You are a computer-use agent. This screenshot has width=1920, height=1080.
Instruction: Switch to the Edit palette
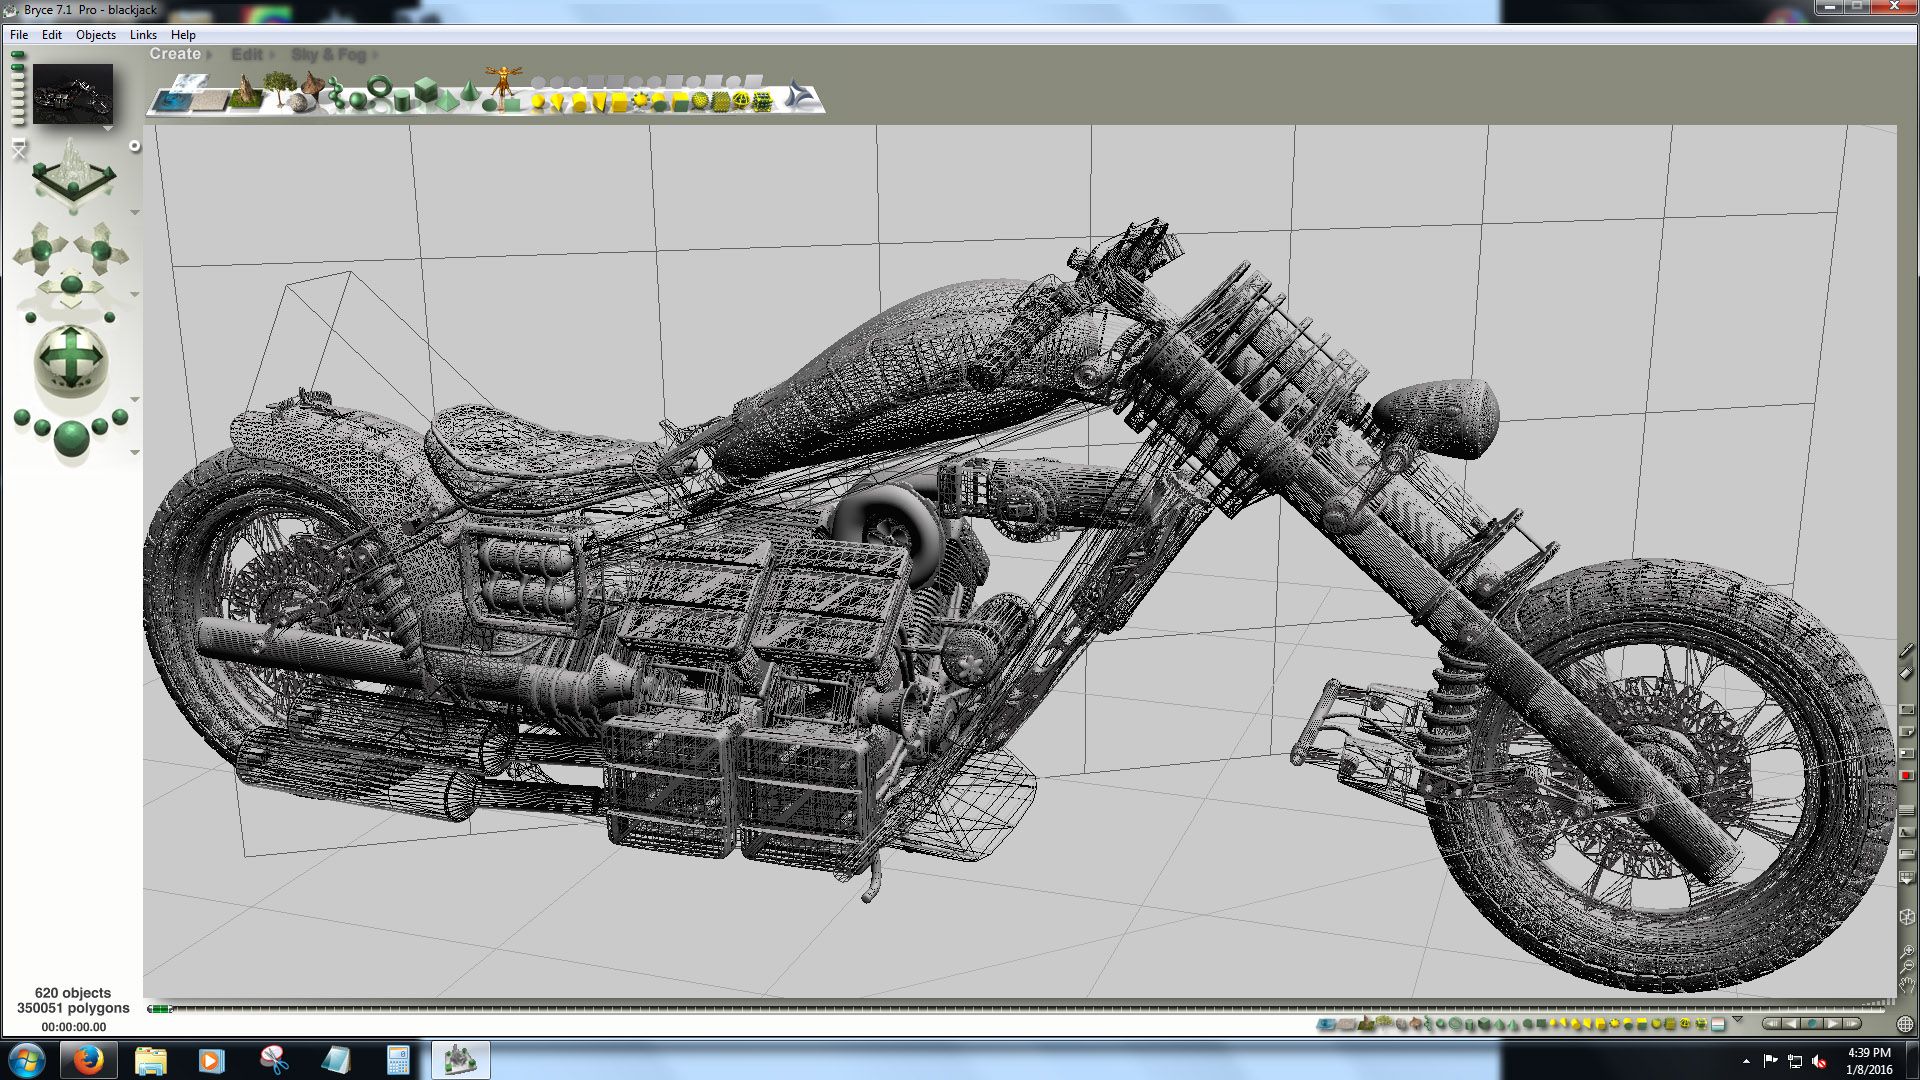click(246, 54)
